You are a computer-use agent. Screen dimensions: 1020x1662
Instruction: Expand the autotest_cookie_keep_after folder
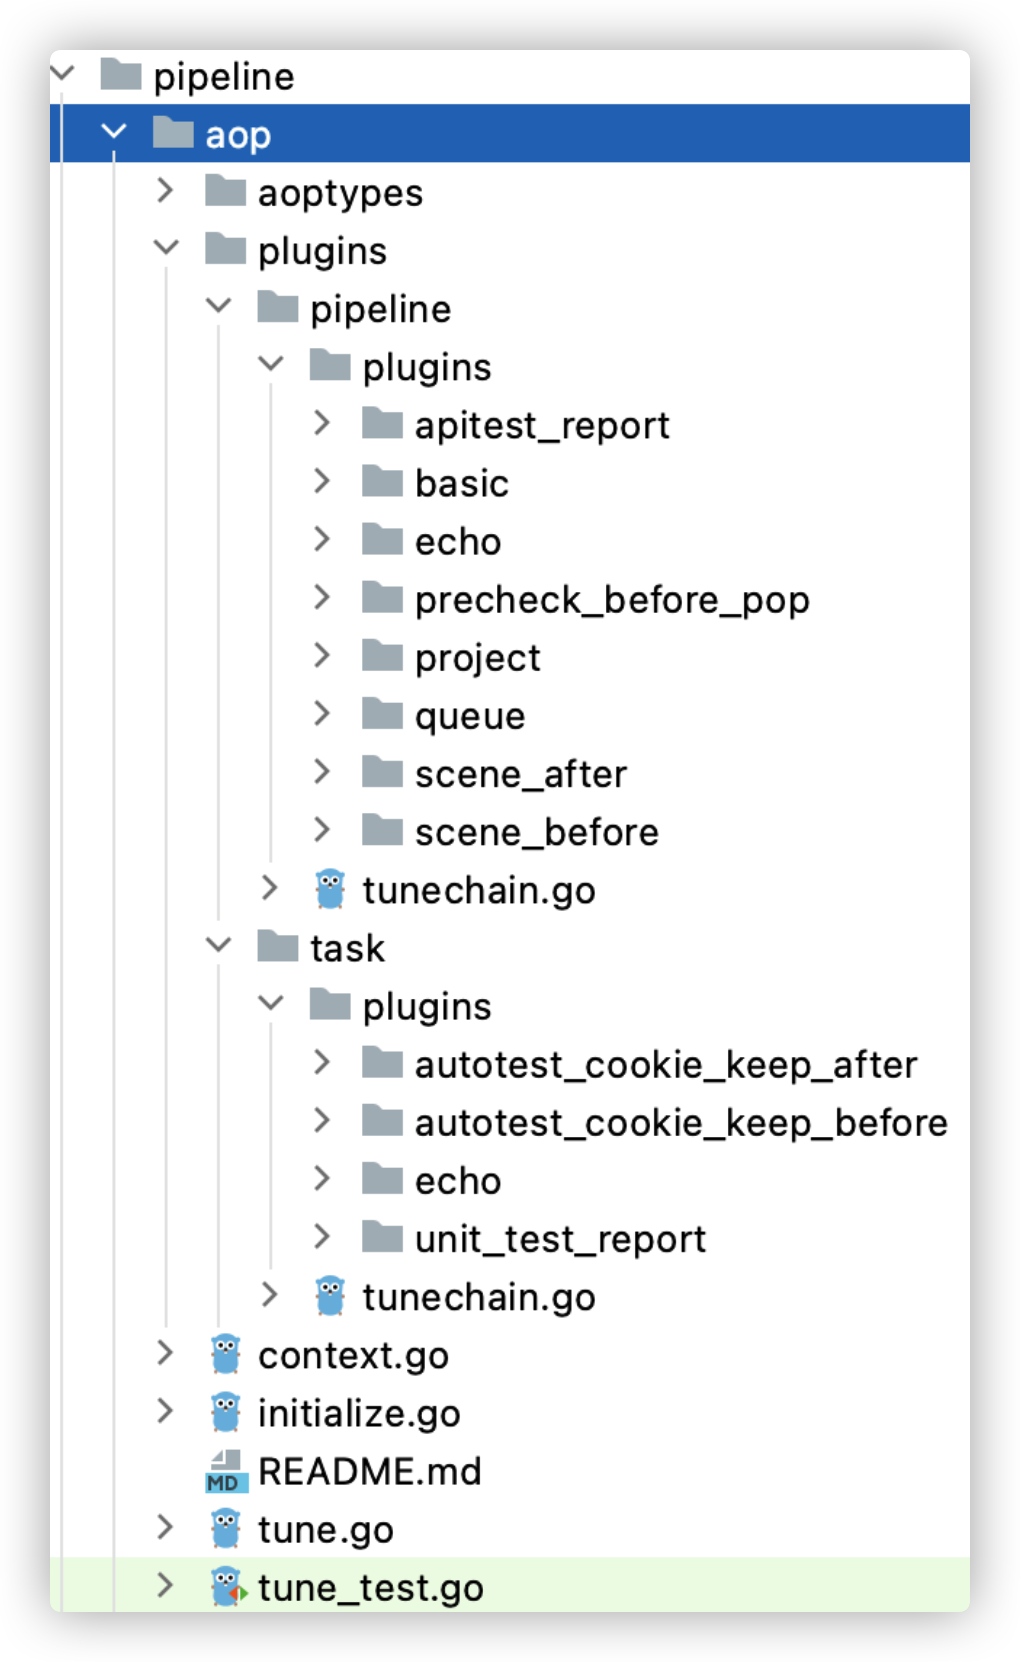pos(322,1064)
